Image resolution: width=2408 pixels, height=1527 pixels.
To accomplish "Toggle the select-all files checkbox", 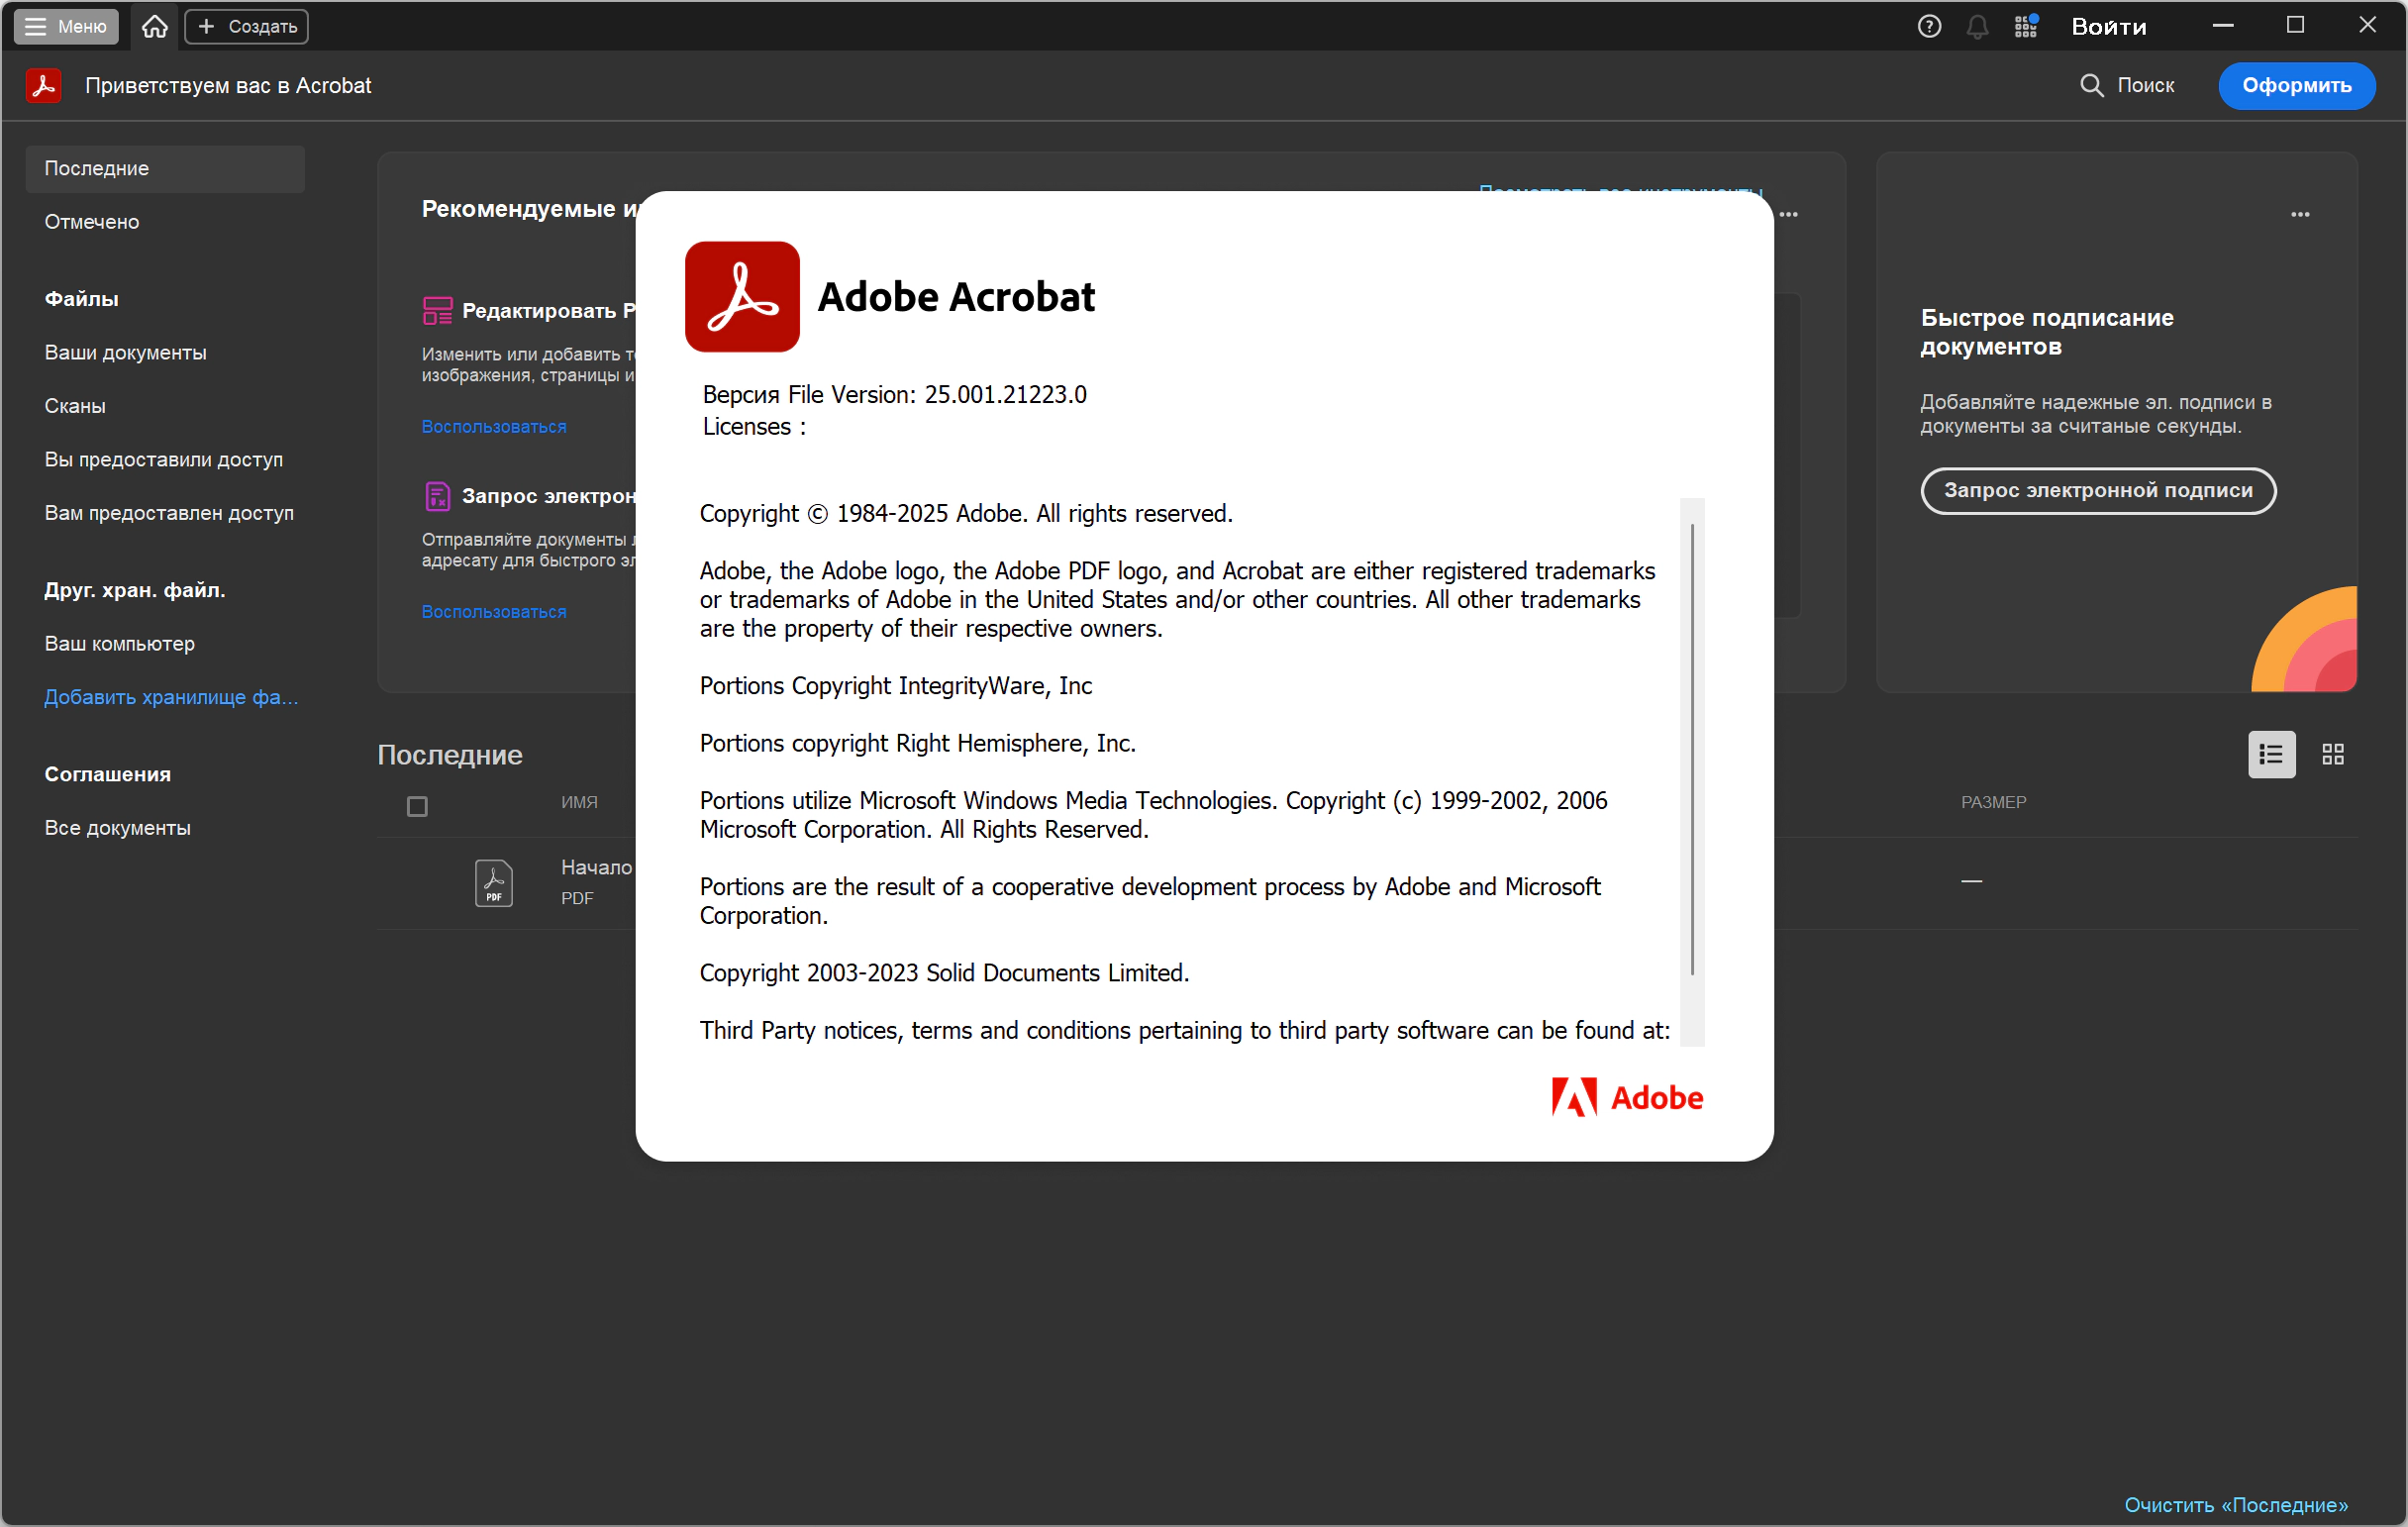I will [x=417, y=806].
